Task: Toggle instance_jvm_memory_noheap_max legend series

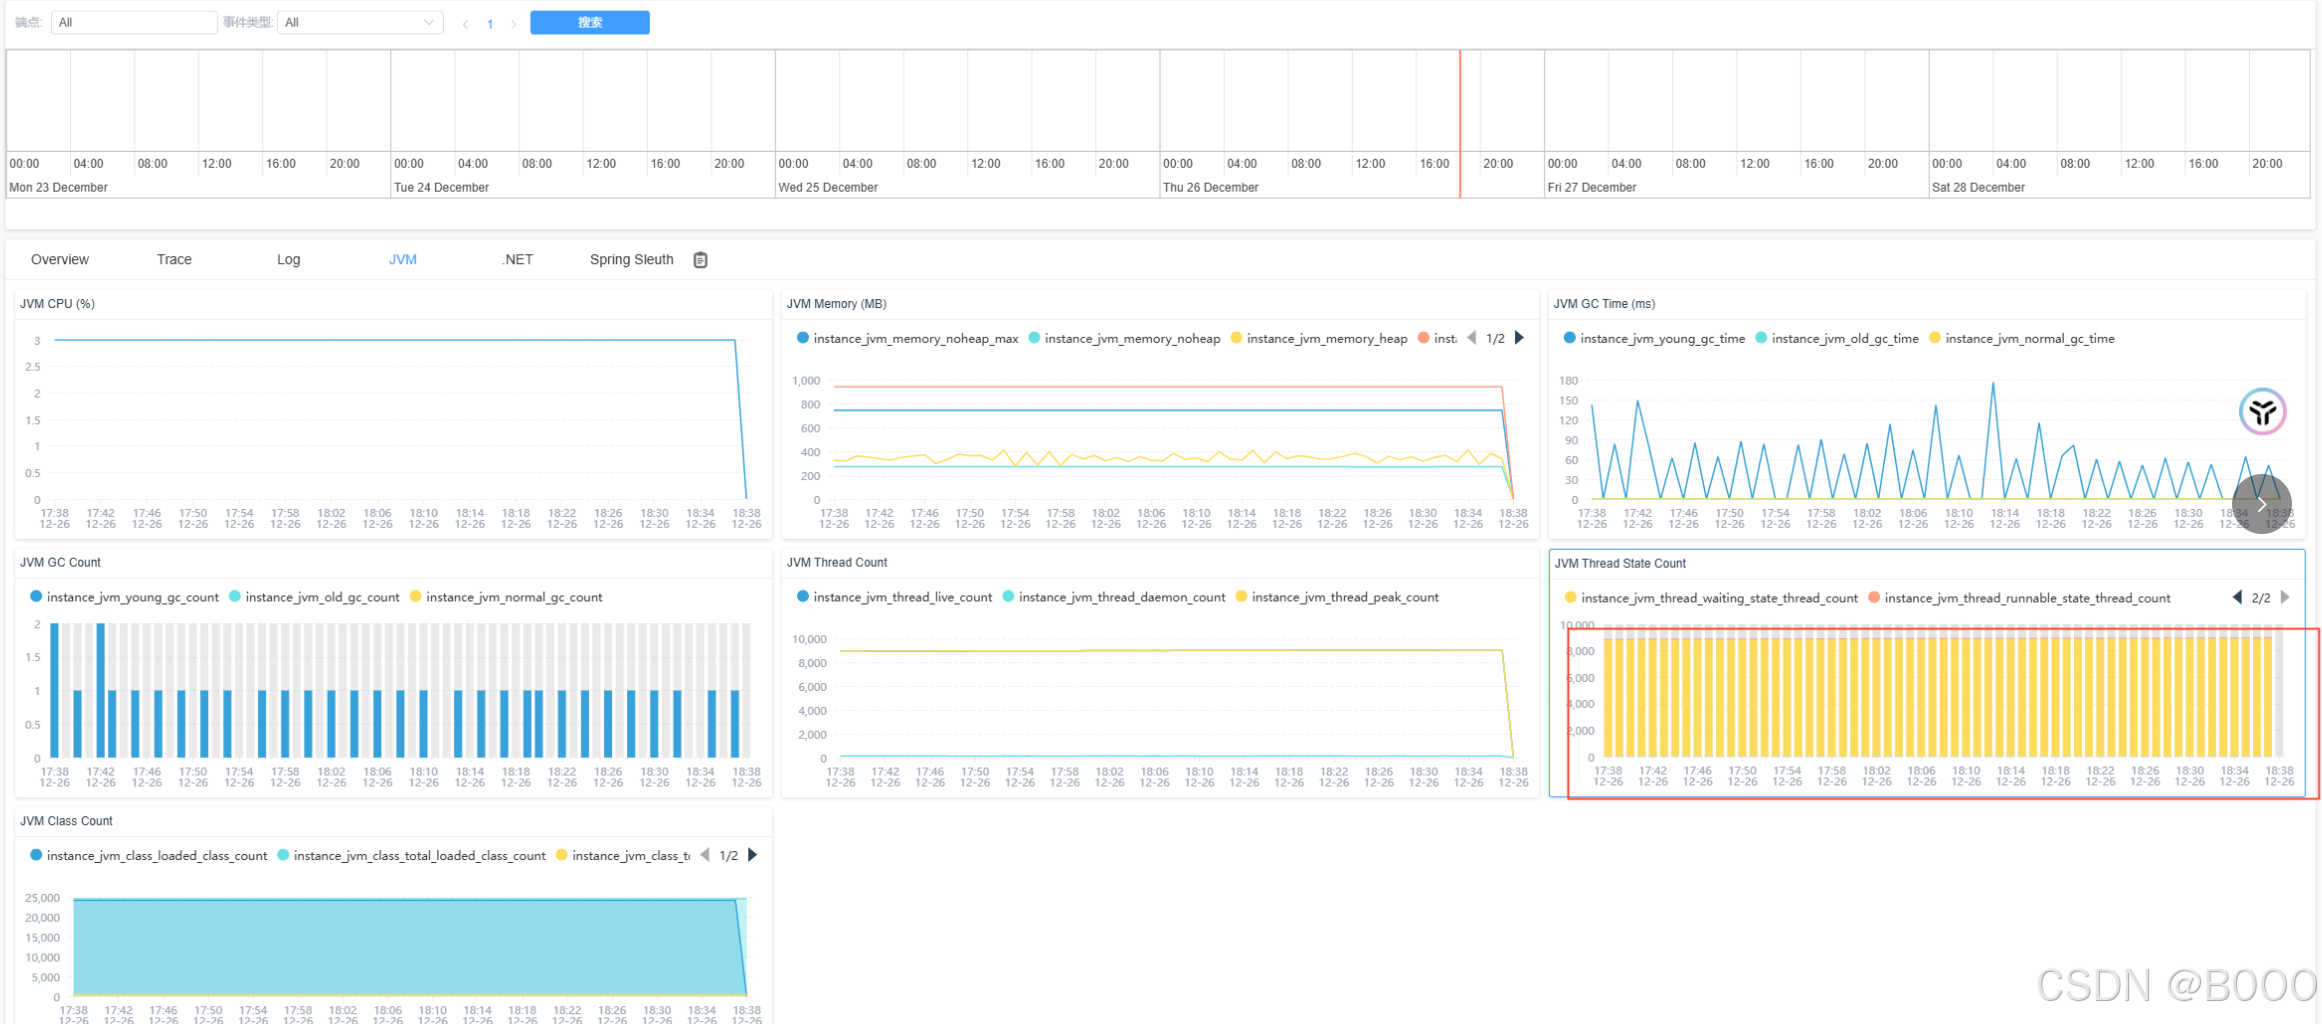Action: tap(907, 338)
